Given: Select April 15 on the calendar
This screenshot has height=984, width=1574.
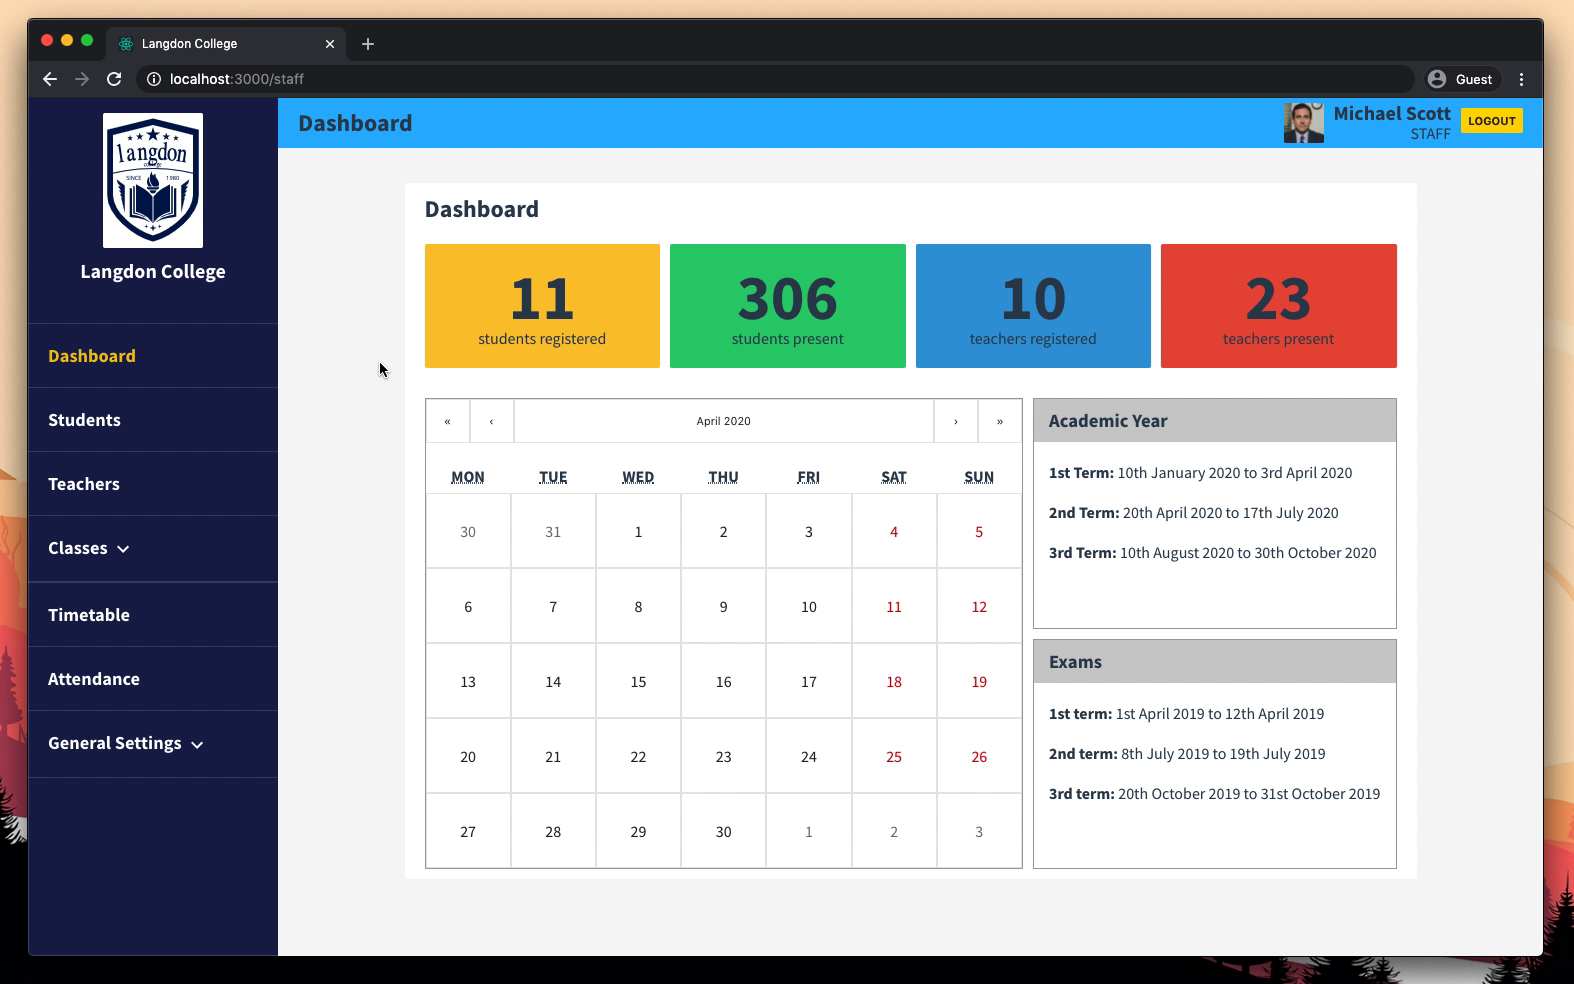Looking at the screenshot, I should (638, 682).
